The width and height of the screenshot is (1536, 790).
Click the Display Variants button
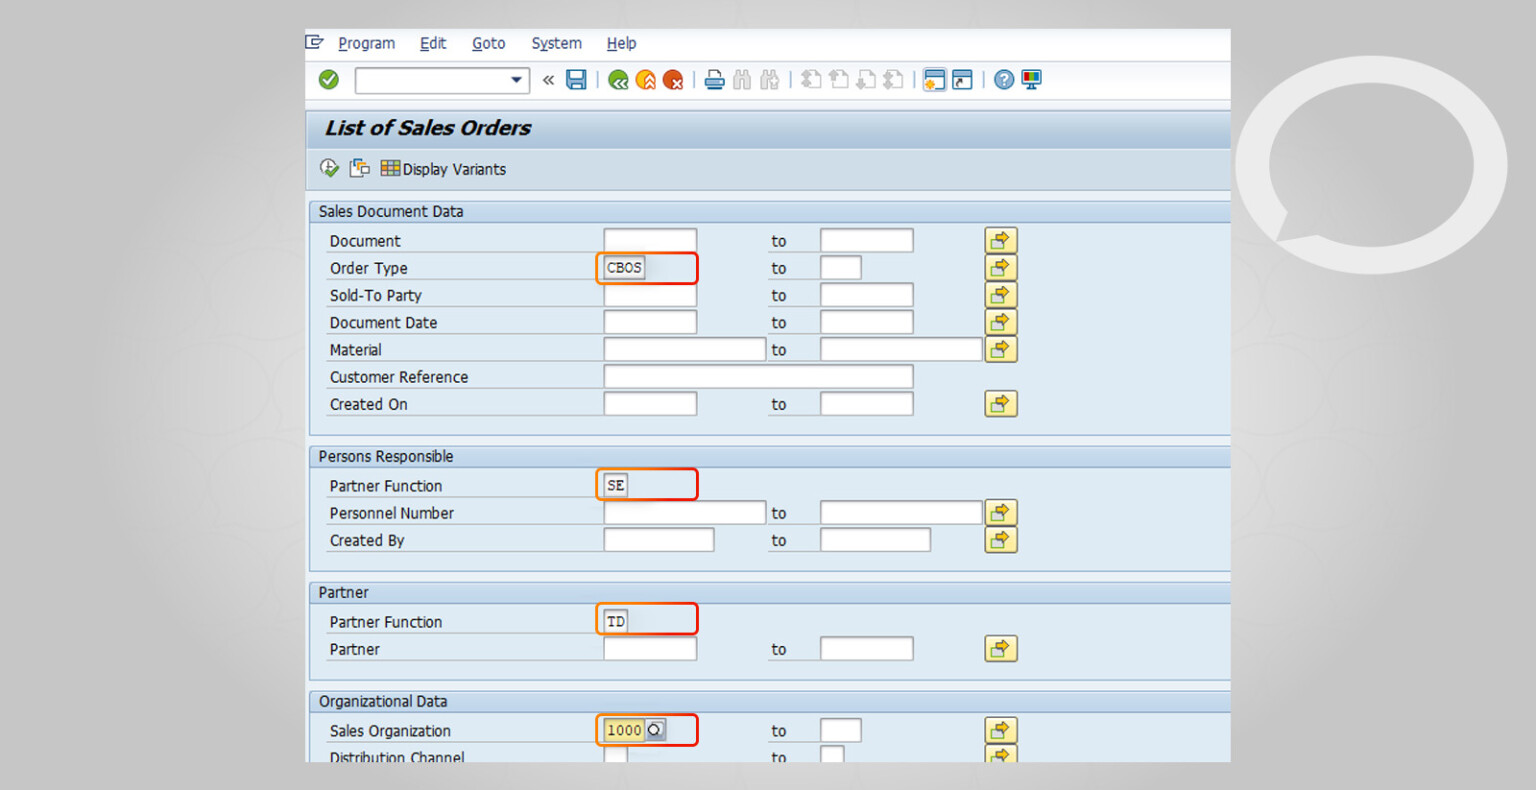pos(443,169)
